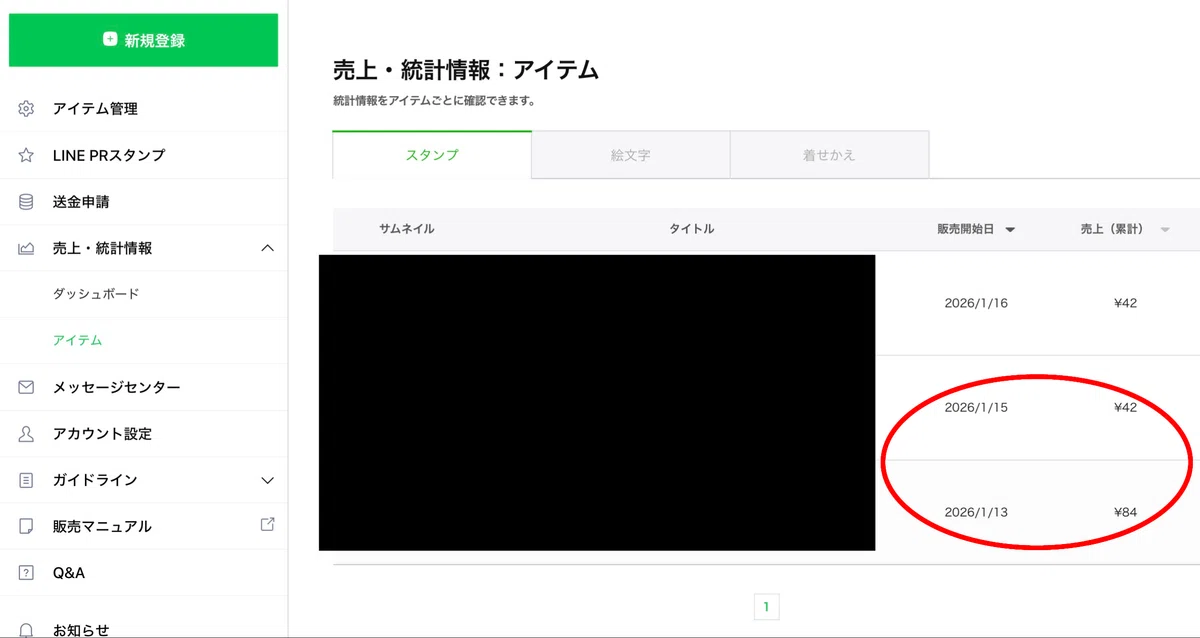Click the date 2026/1/16
Viewport: 1200px width, 638px height.
(x=976, y=303)
